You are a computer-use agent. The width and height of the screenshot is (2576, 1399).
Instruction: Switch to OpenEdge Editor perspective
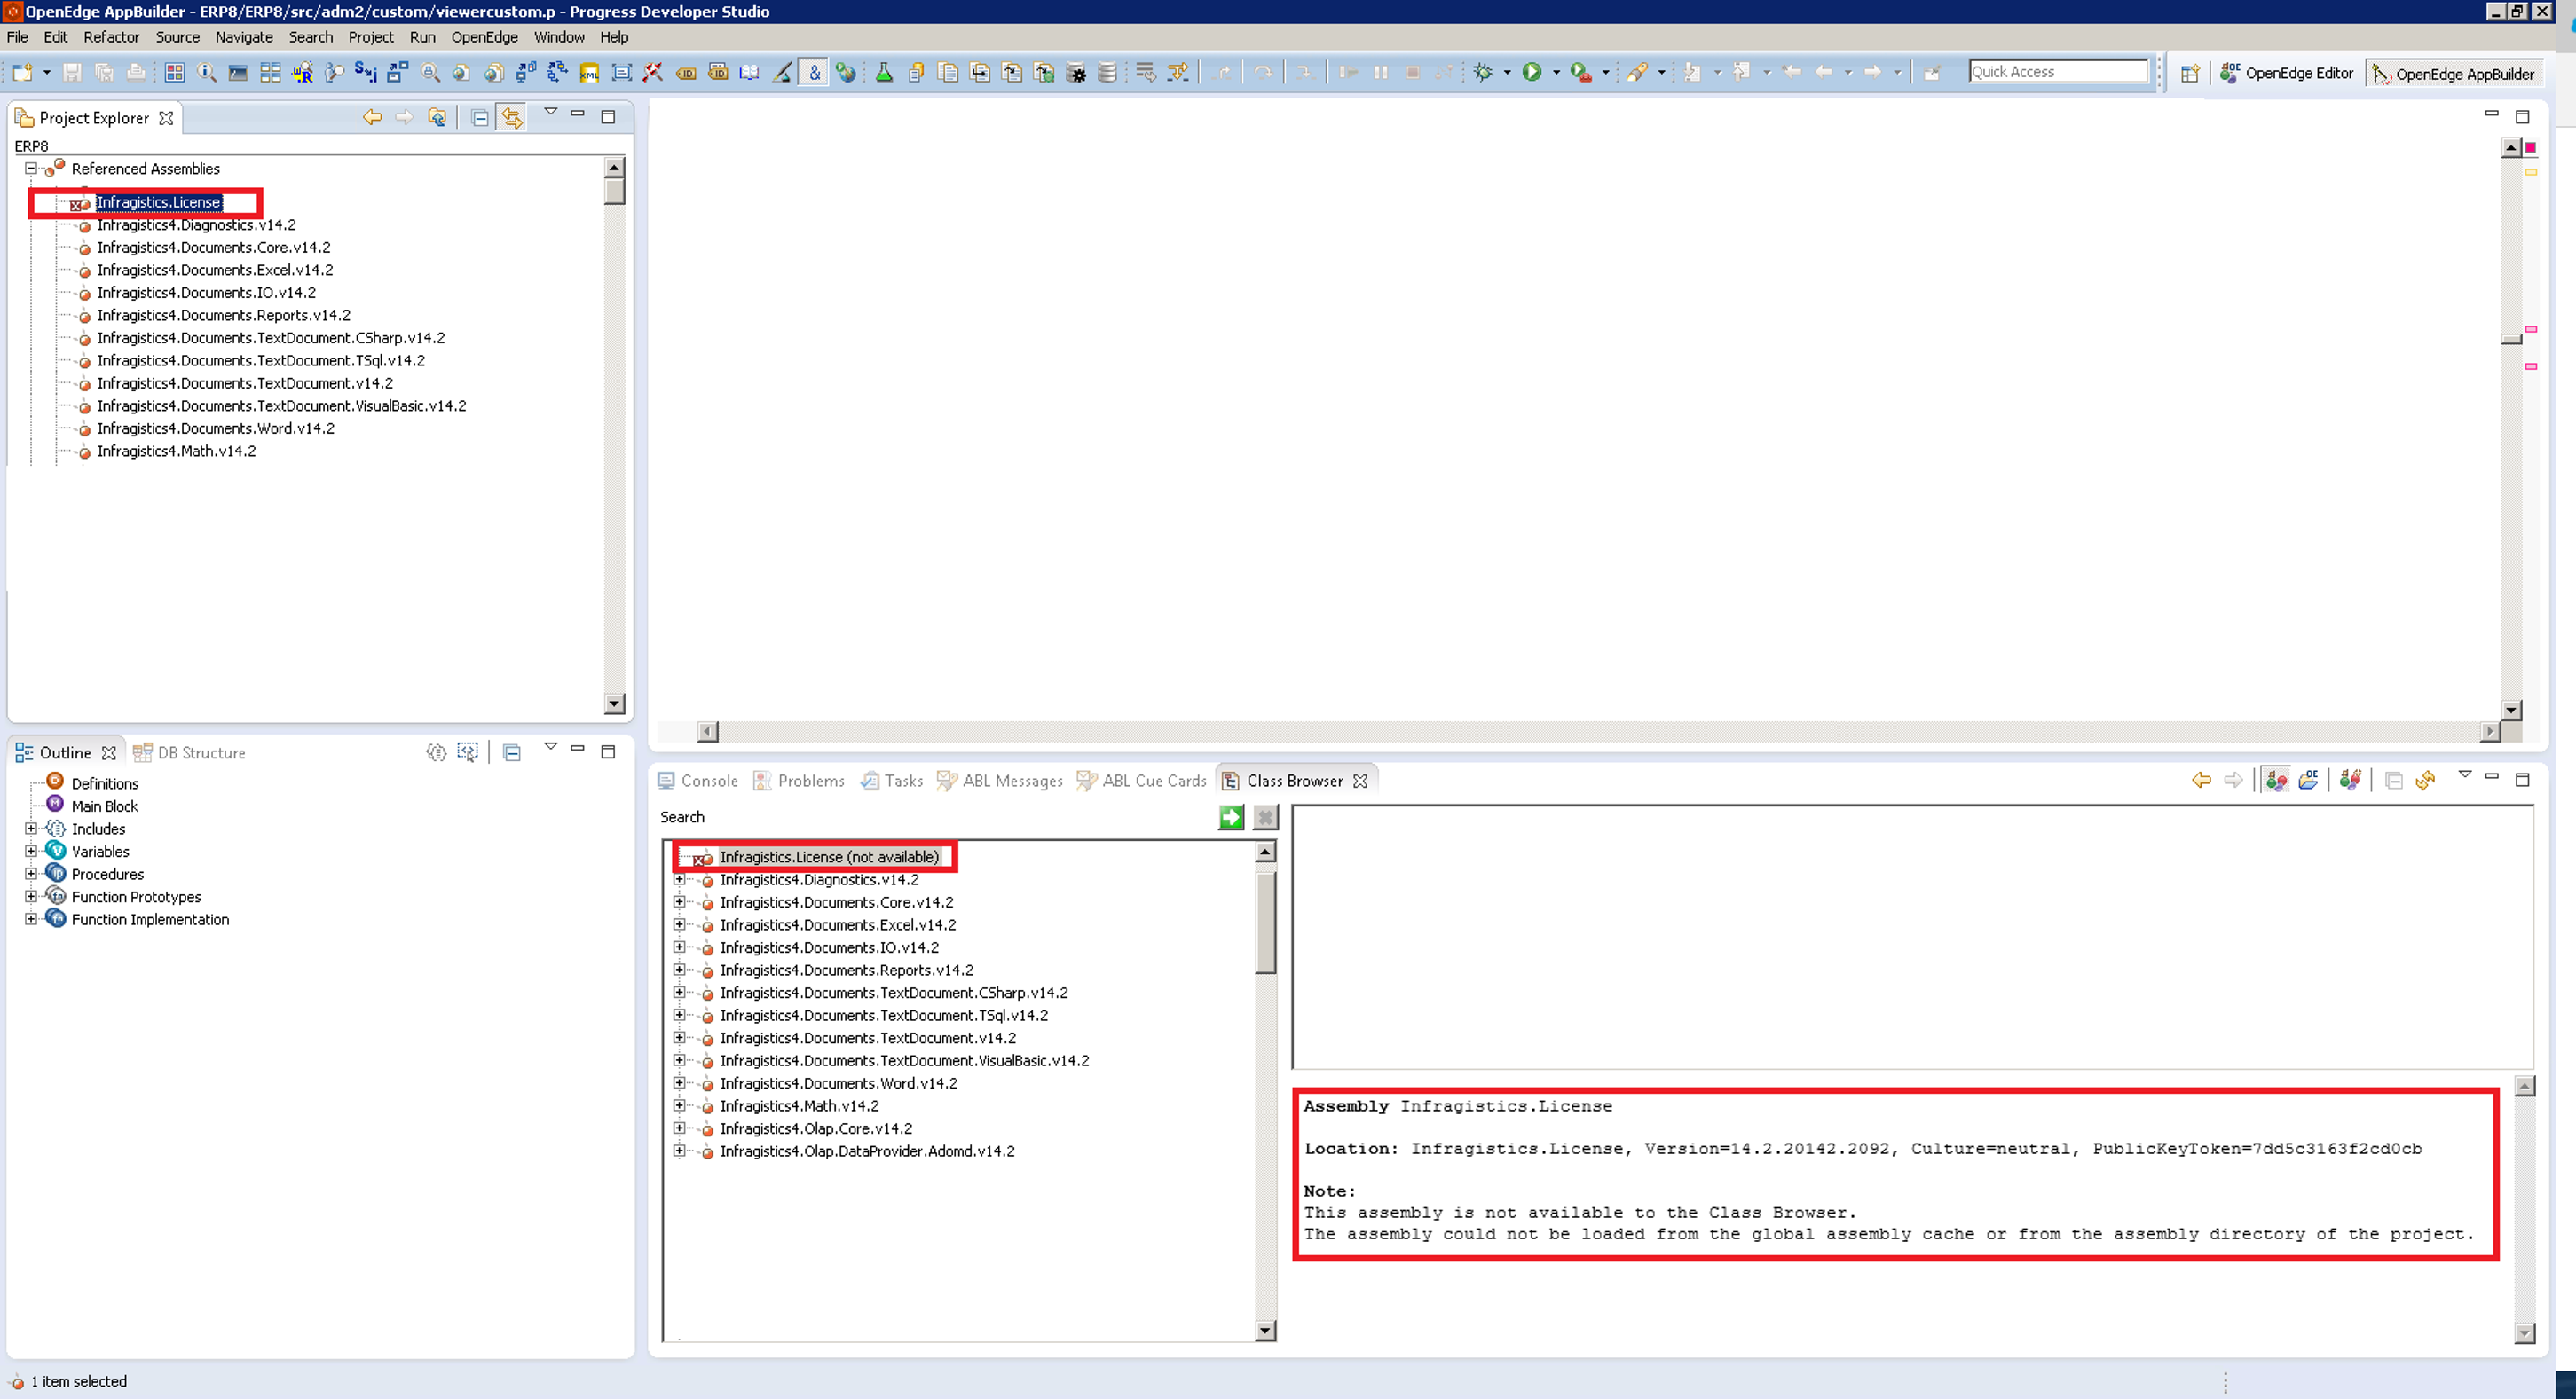tap(2287, 73)
